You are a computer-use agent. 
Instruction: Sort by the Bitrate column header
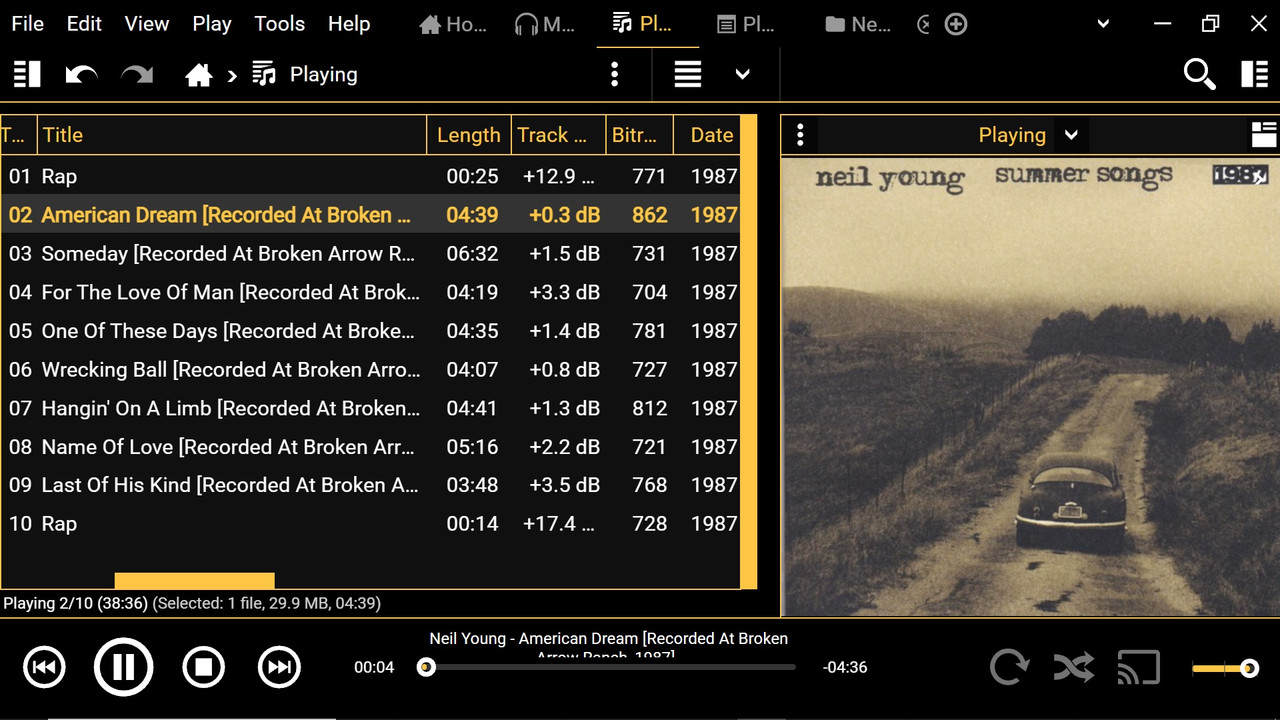pos(639,135)
